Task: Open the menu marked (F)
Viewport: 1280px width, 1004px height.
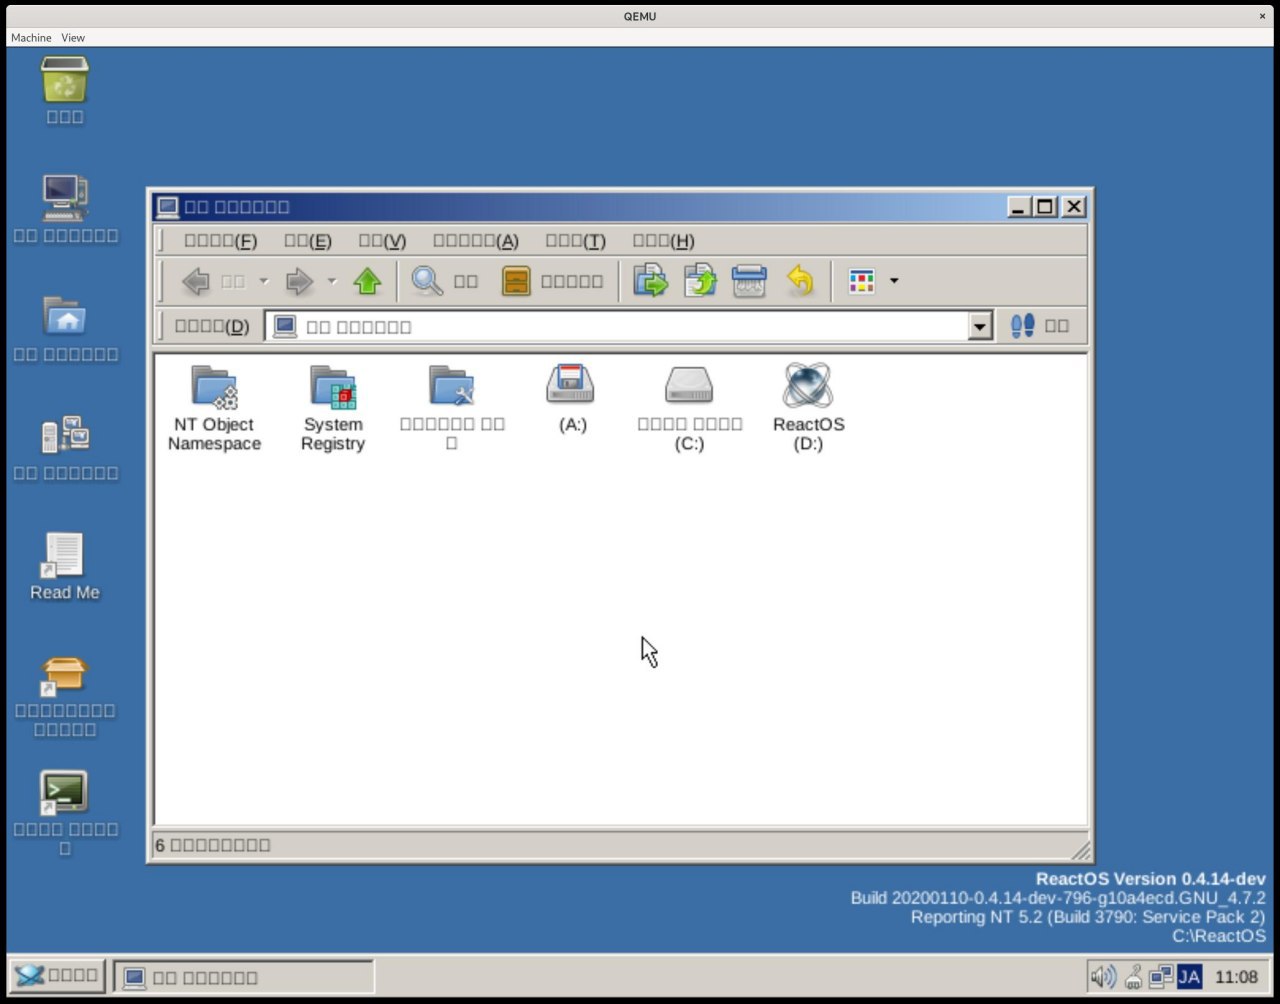Action: coord(221,241)
